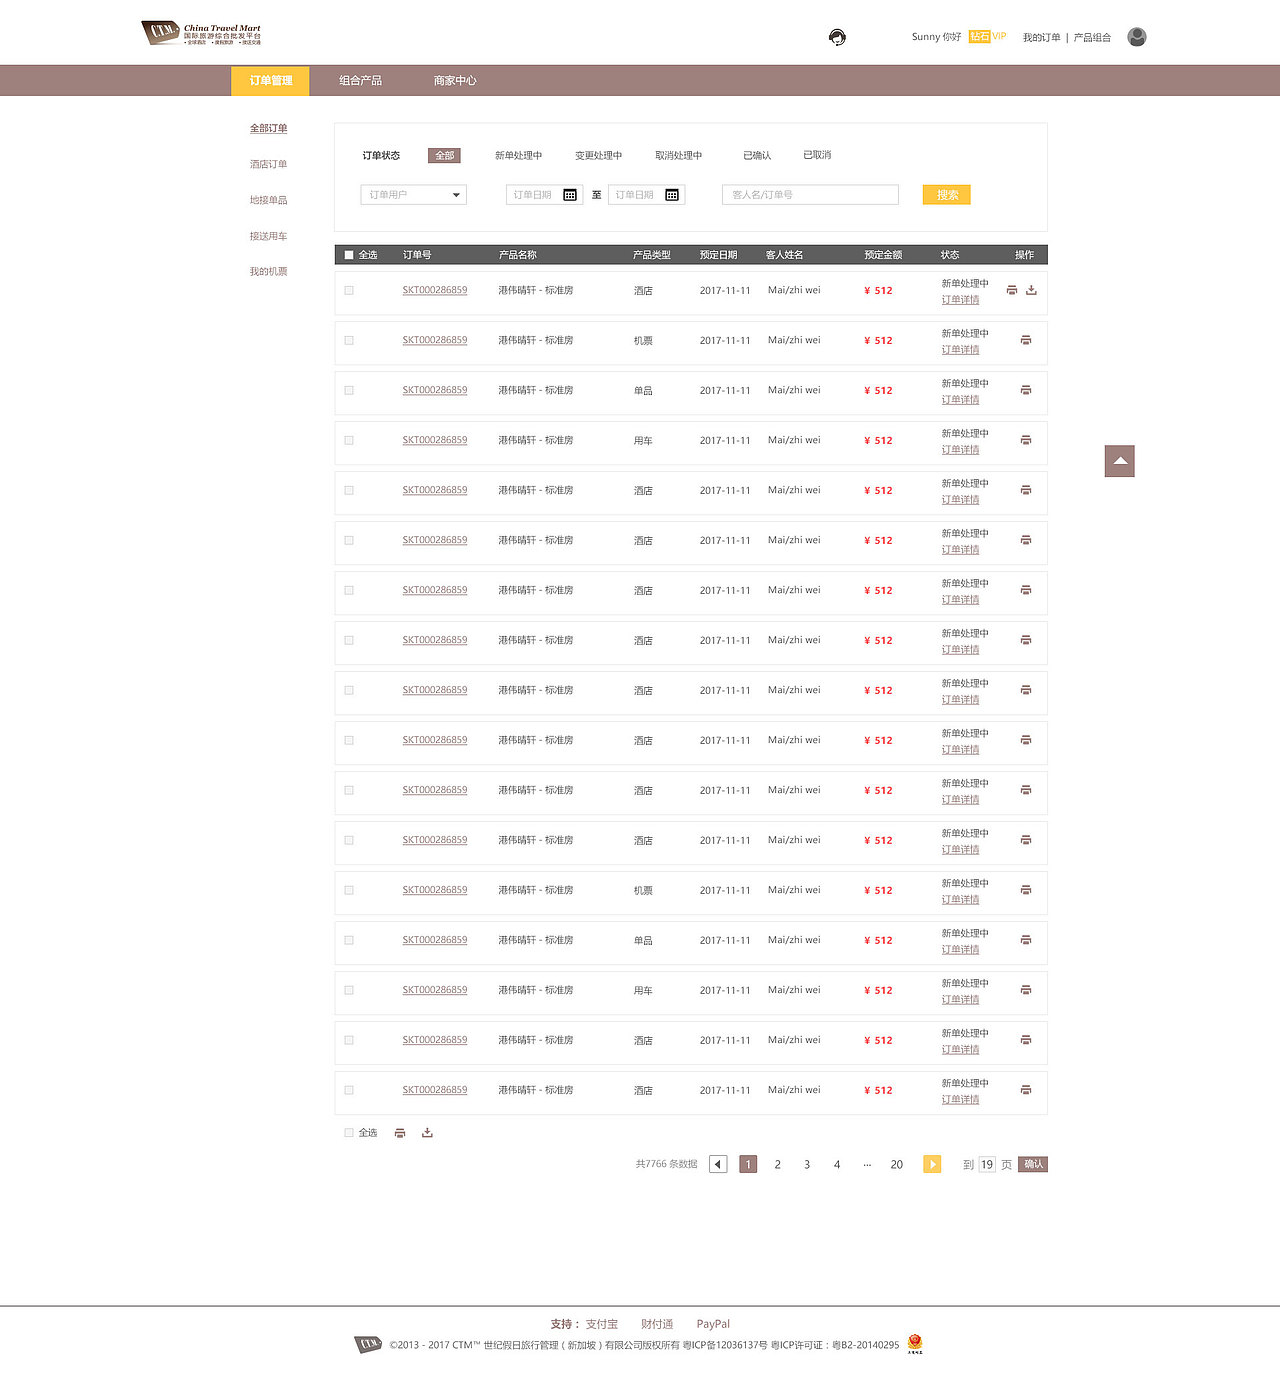Viewport: 1280px width, 1387px height.
Task: Switch to 组合产品 tab
Action: pyautogui.click(x=360, y=81)
